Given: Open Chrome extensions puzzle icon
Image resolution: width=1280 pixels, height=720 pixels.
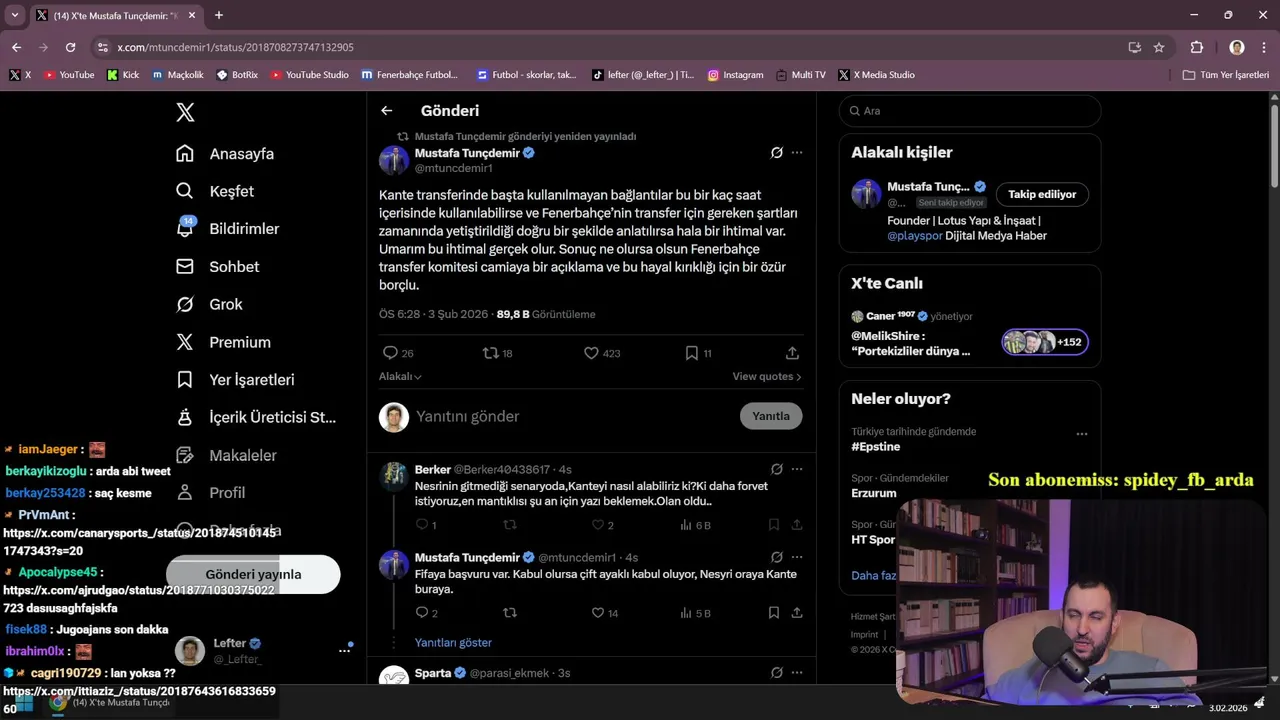Looking at the screenshot, I should point(1197,47).
